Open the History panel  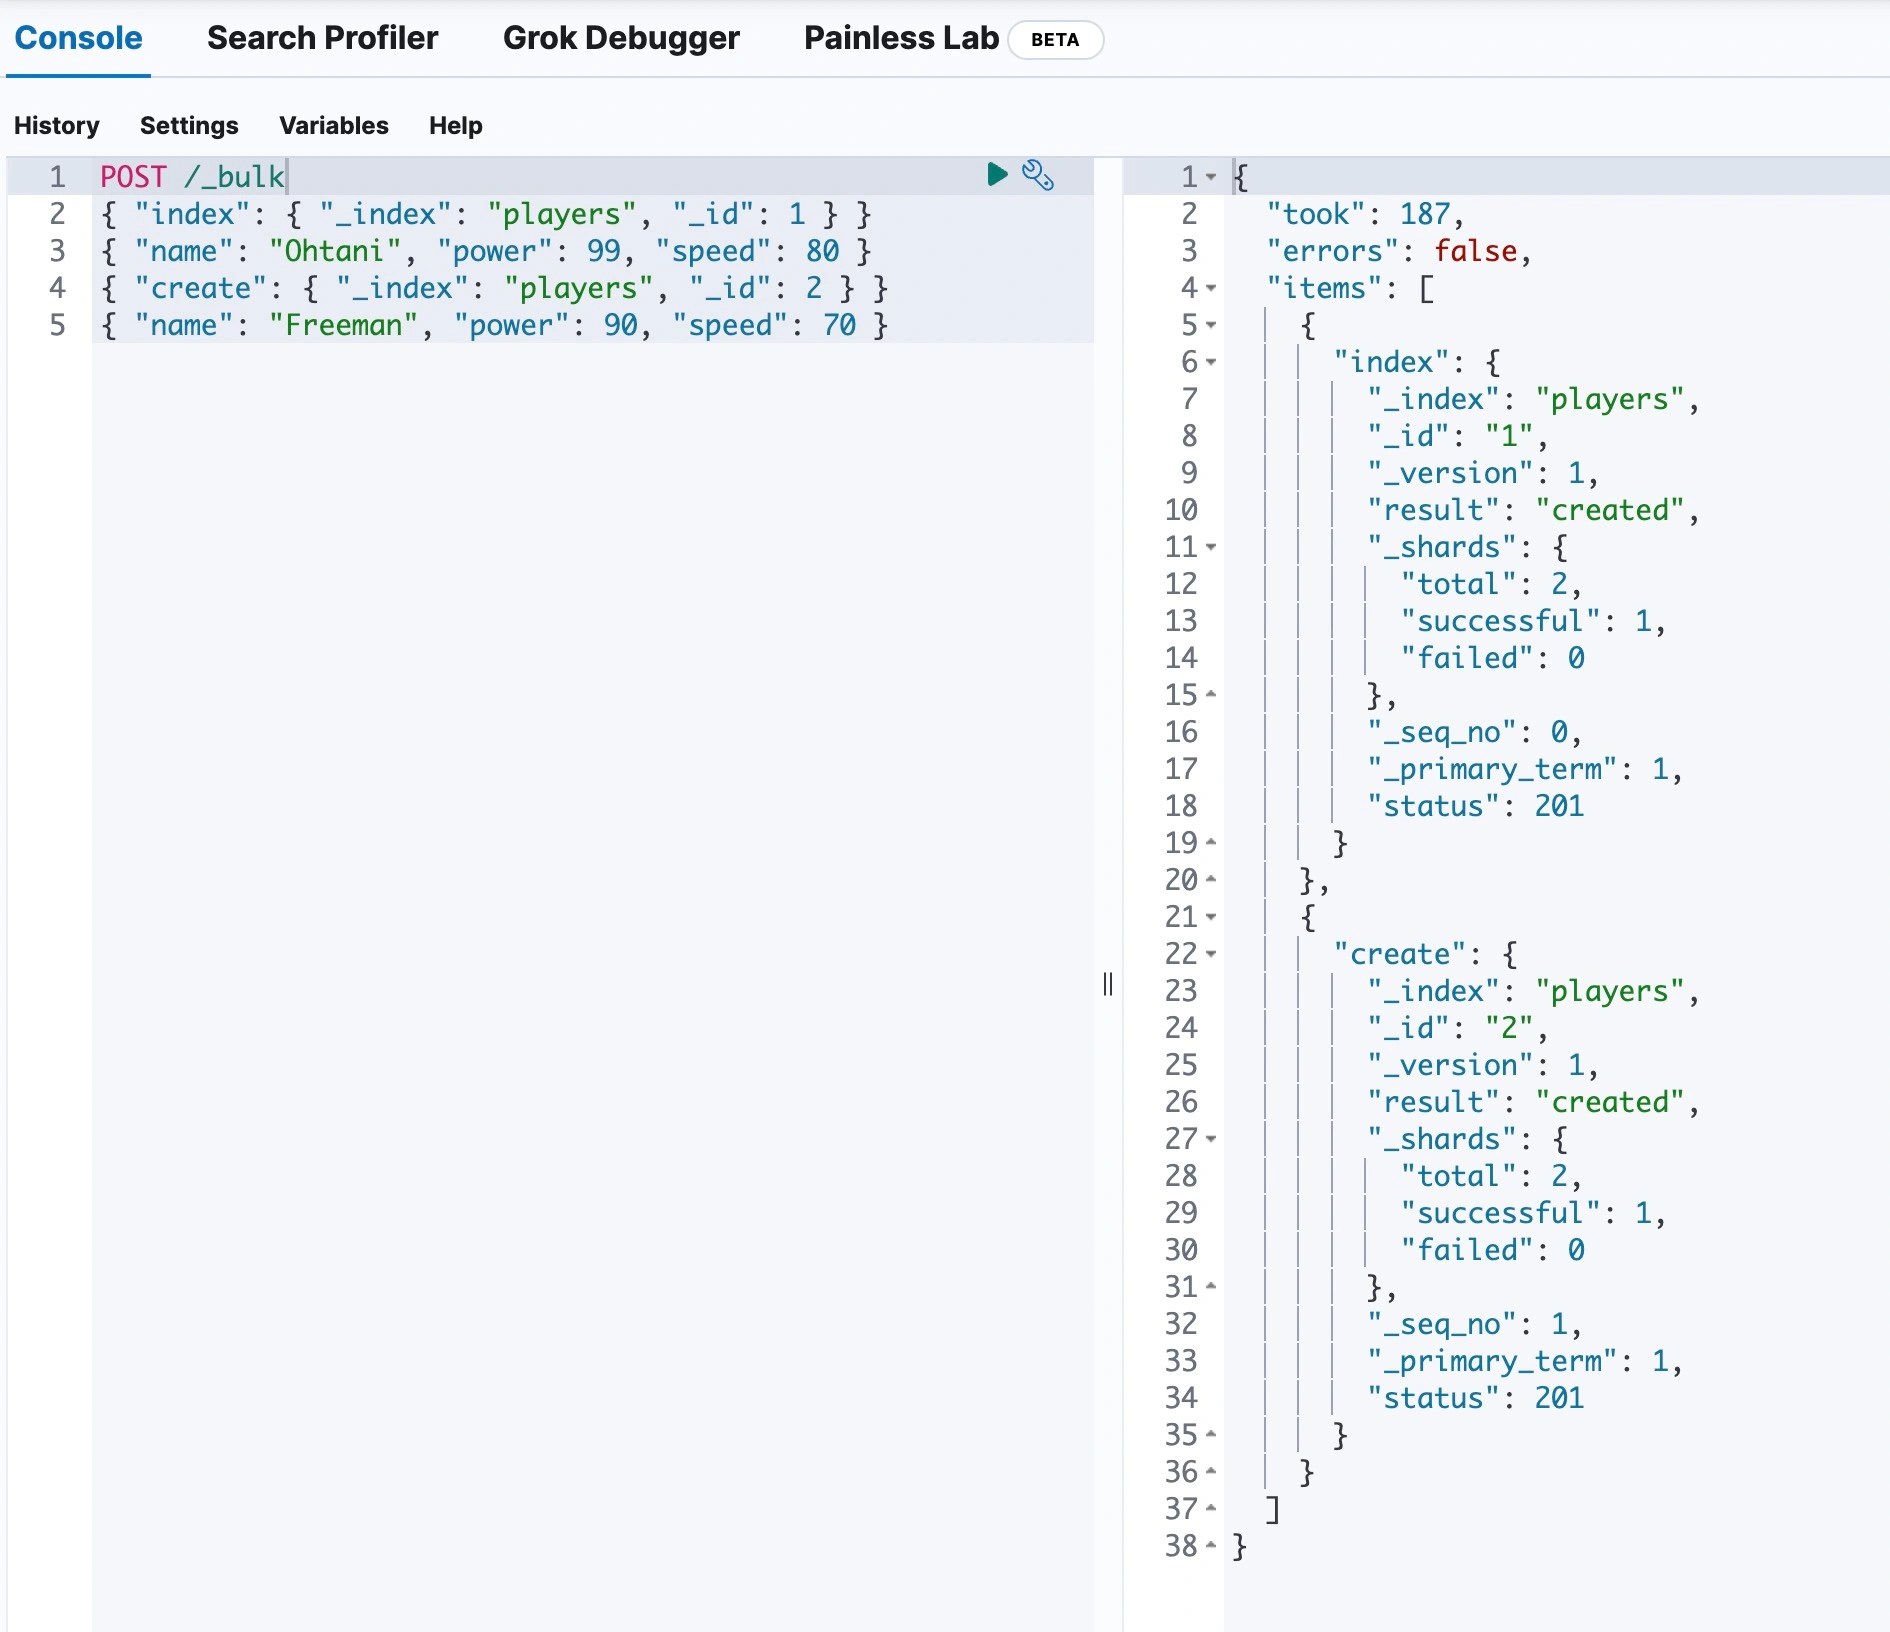[56, 125]
